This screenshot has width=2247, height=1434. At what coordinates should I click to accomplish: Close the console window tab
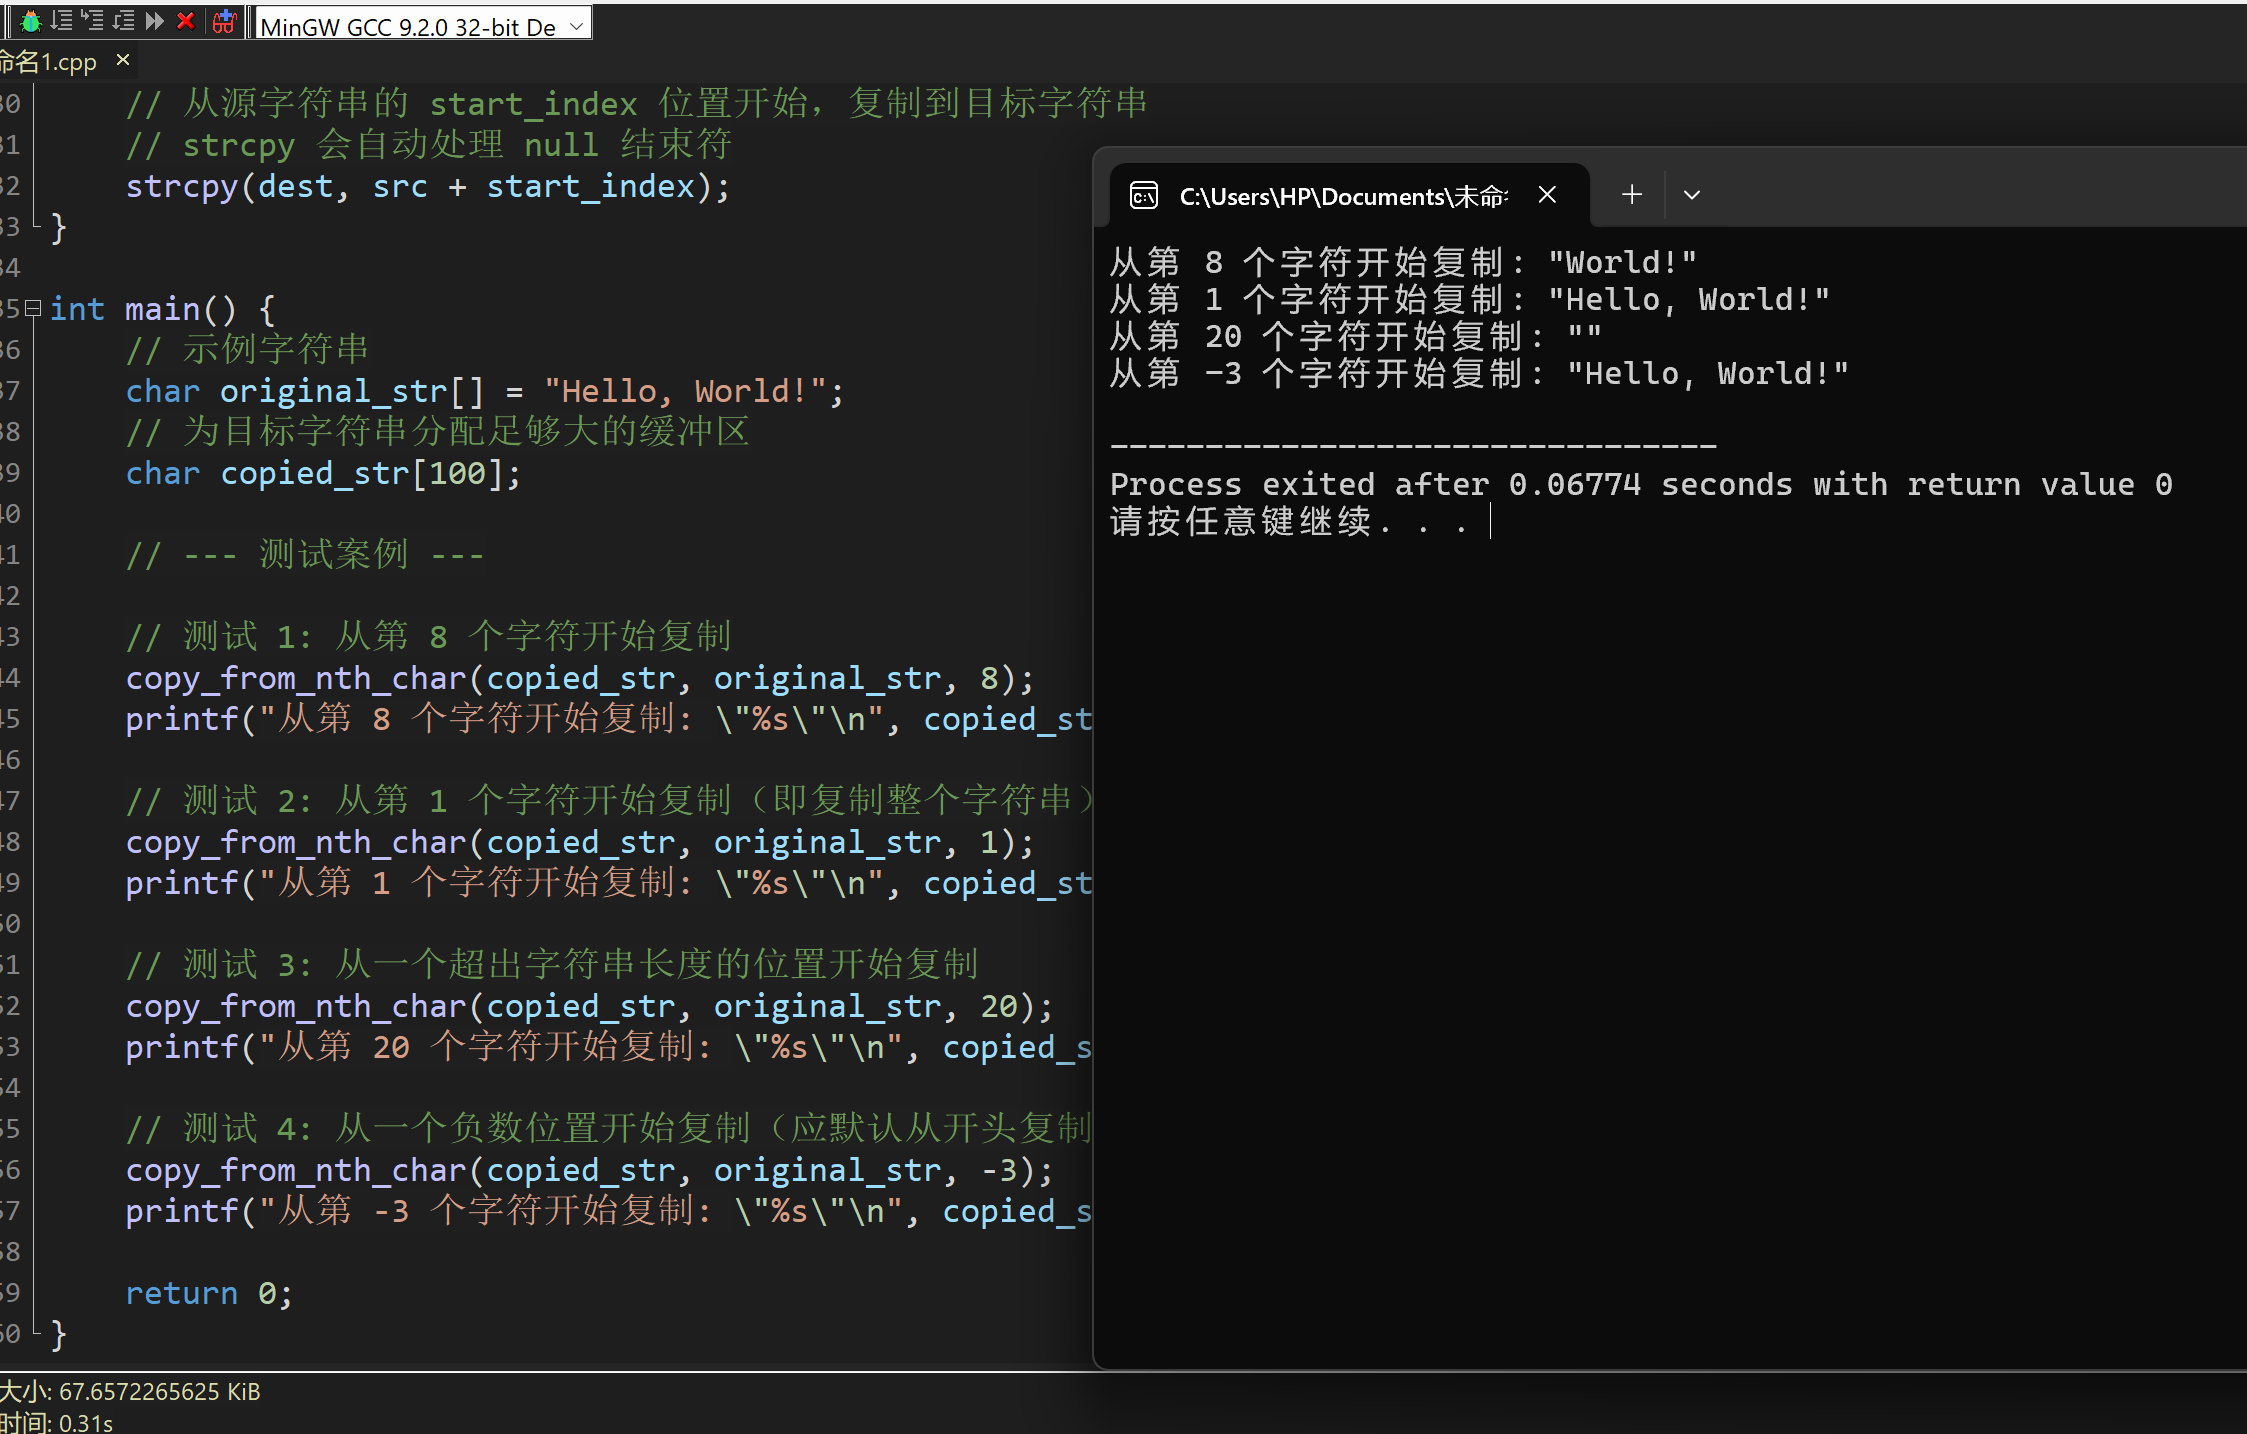click(x=1547, y=195)
